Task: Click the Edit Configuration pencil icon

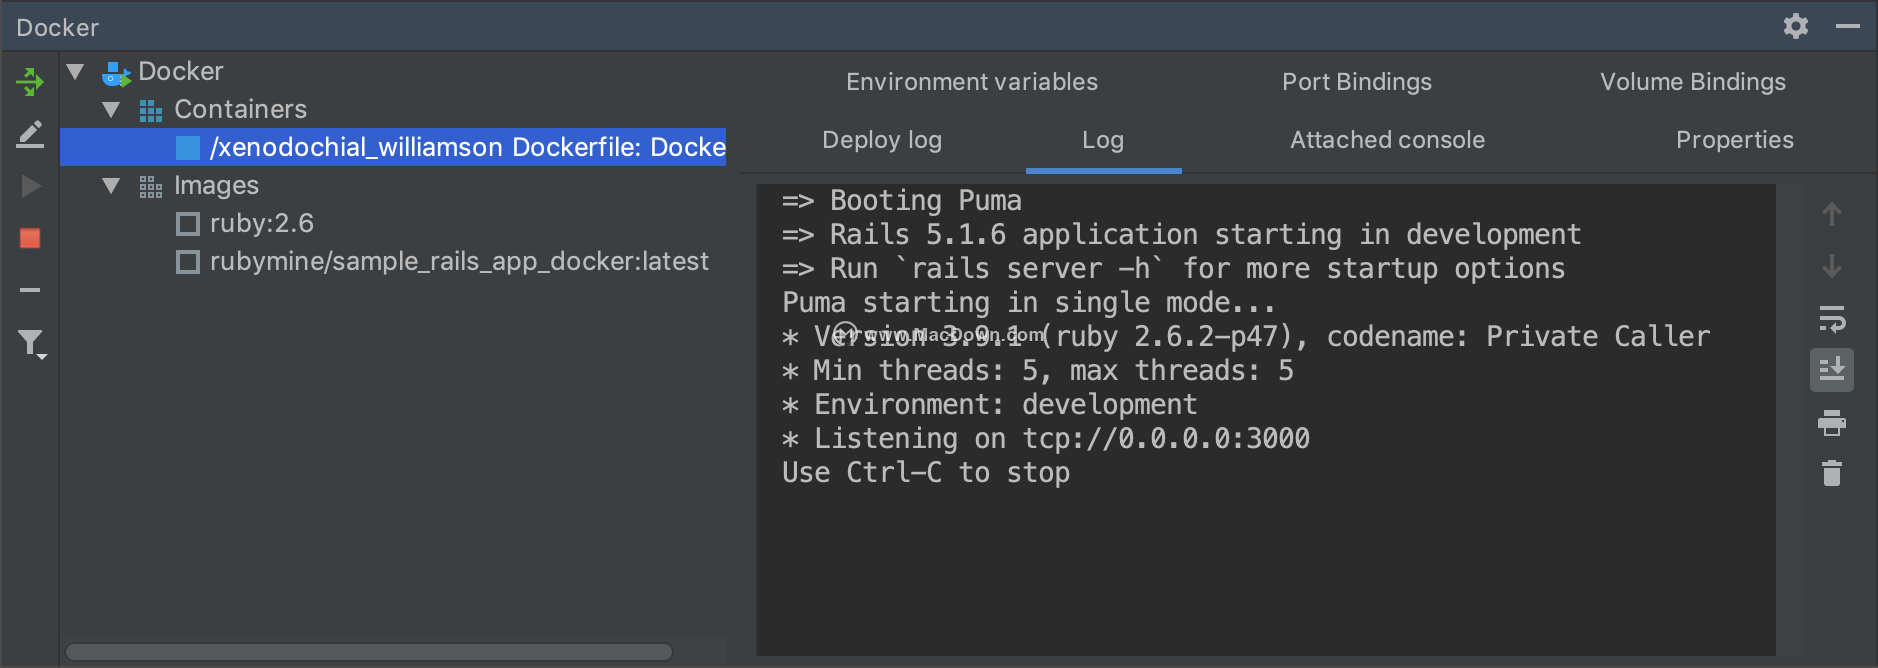Action: (x=30, y=134)
